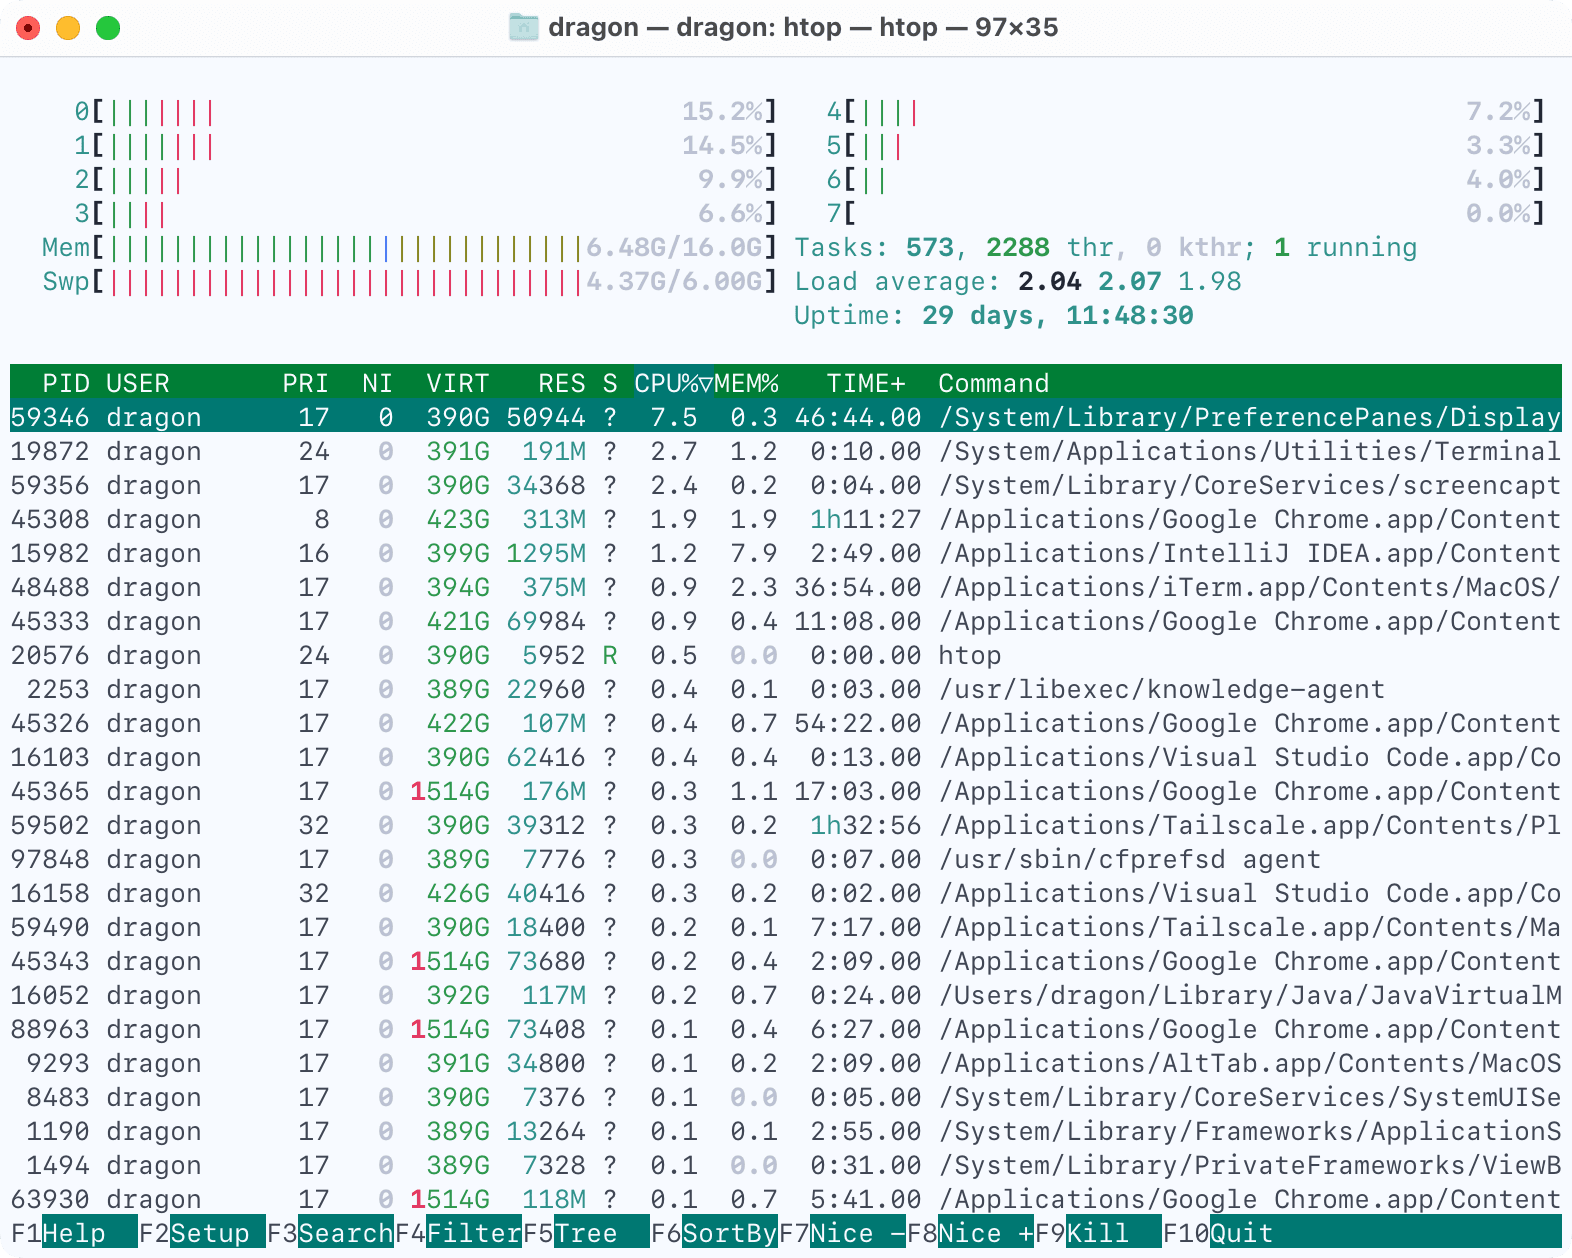Toggle F5 Tree view
The image size is (1572, 1258).
(x=586, y=1233)
